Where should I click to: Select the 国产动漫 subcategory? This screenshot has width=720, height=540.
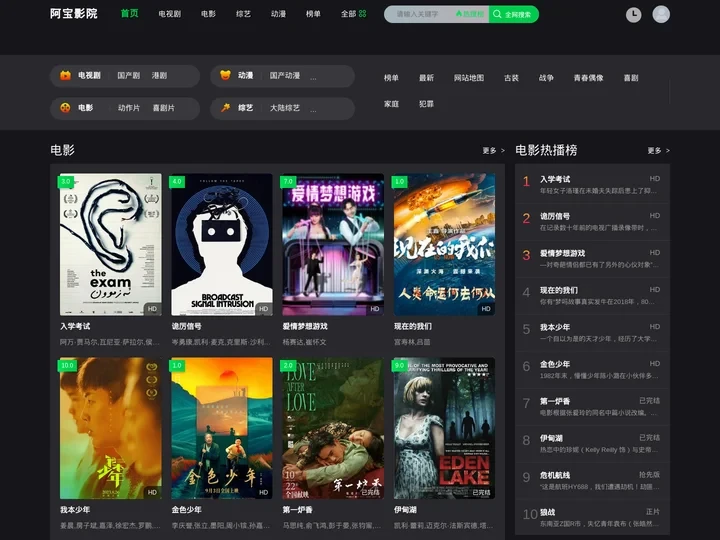[285, 75]
